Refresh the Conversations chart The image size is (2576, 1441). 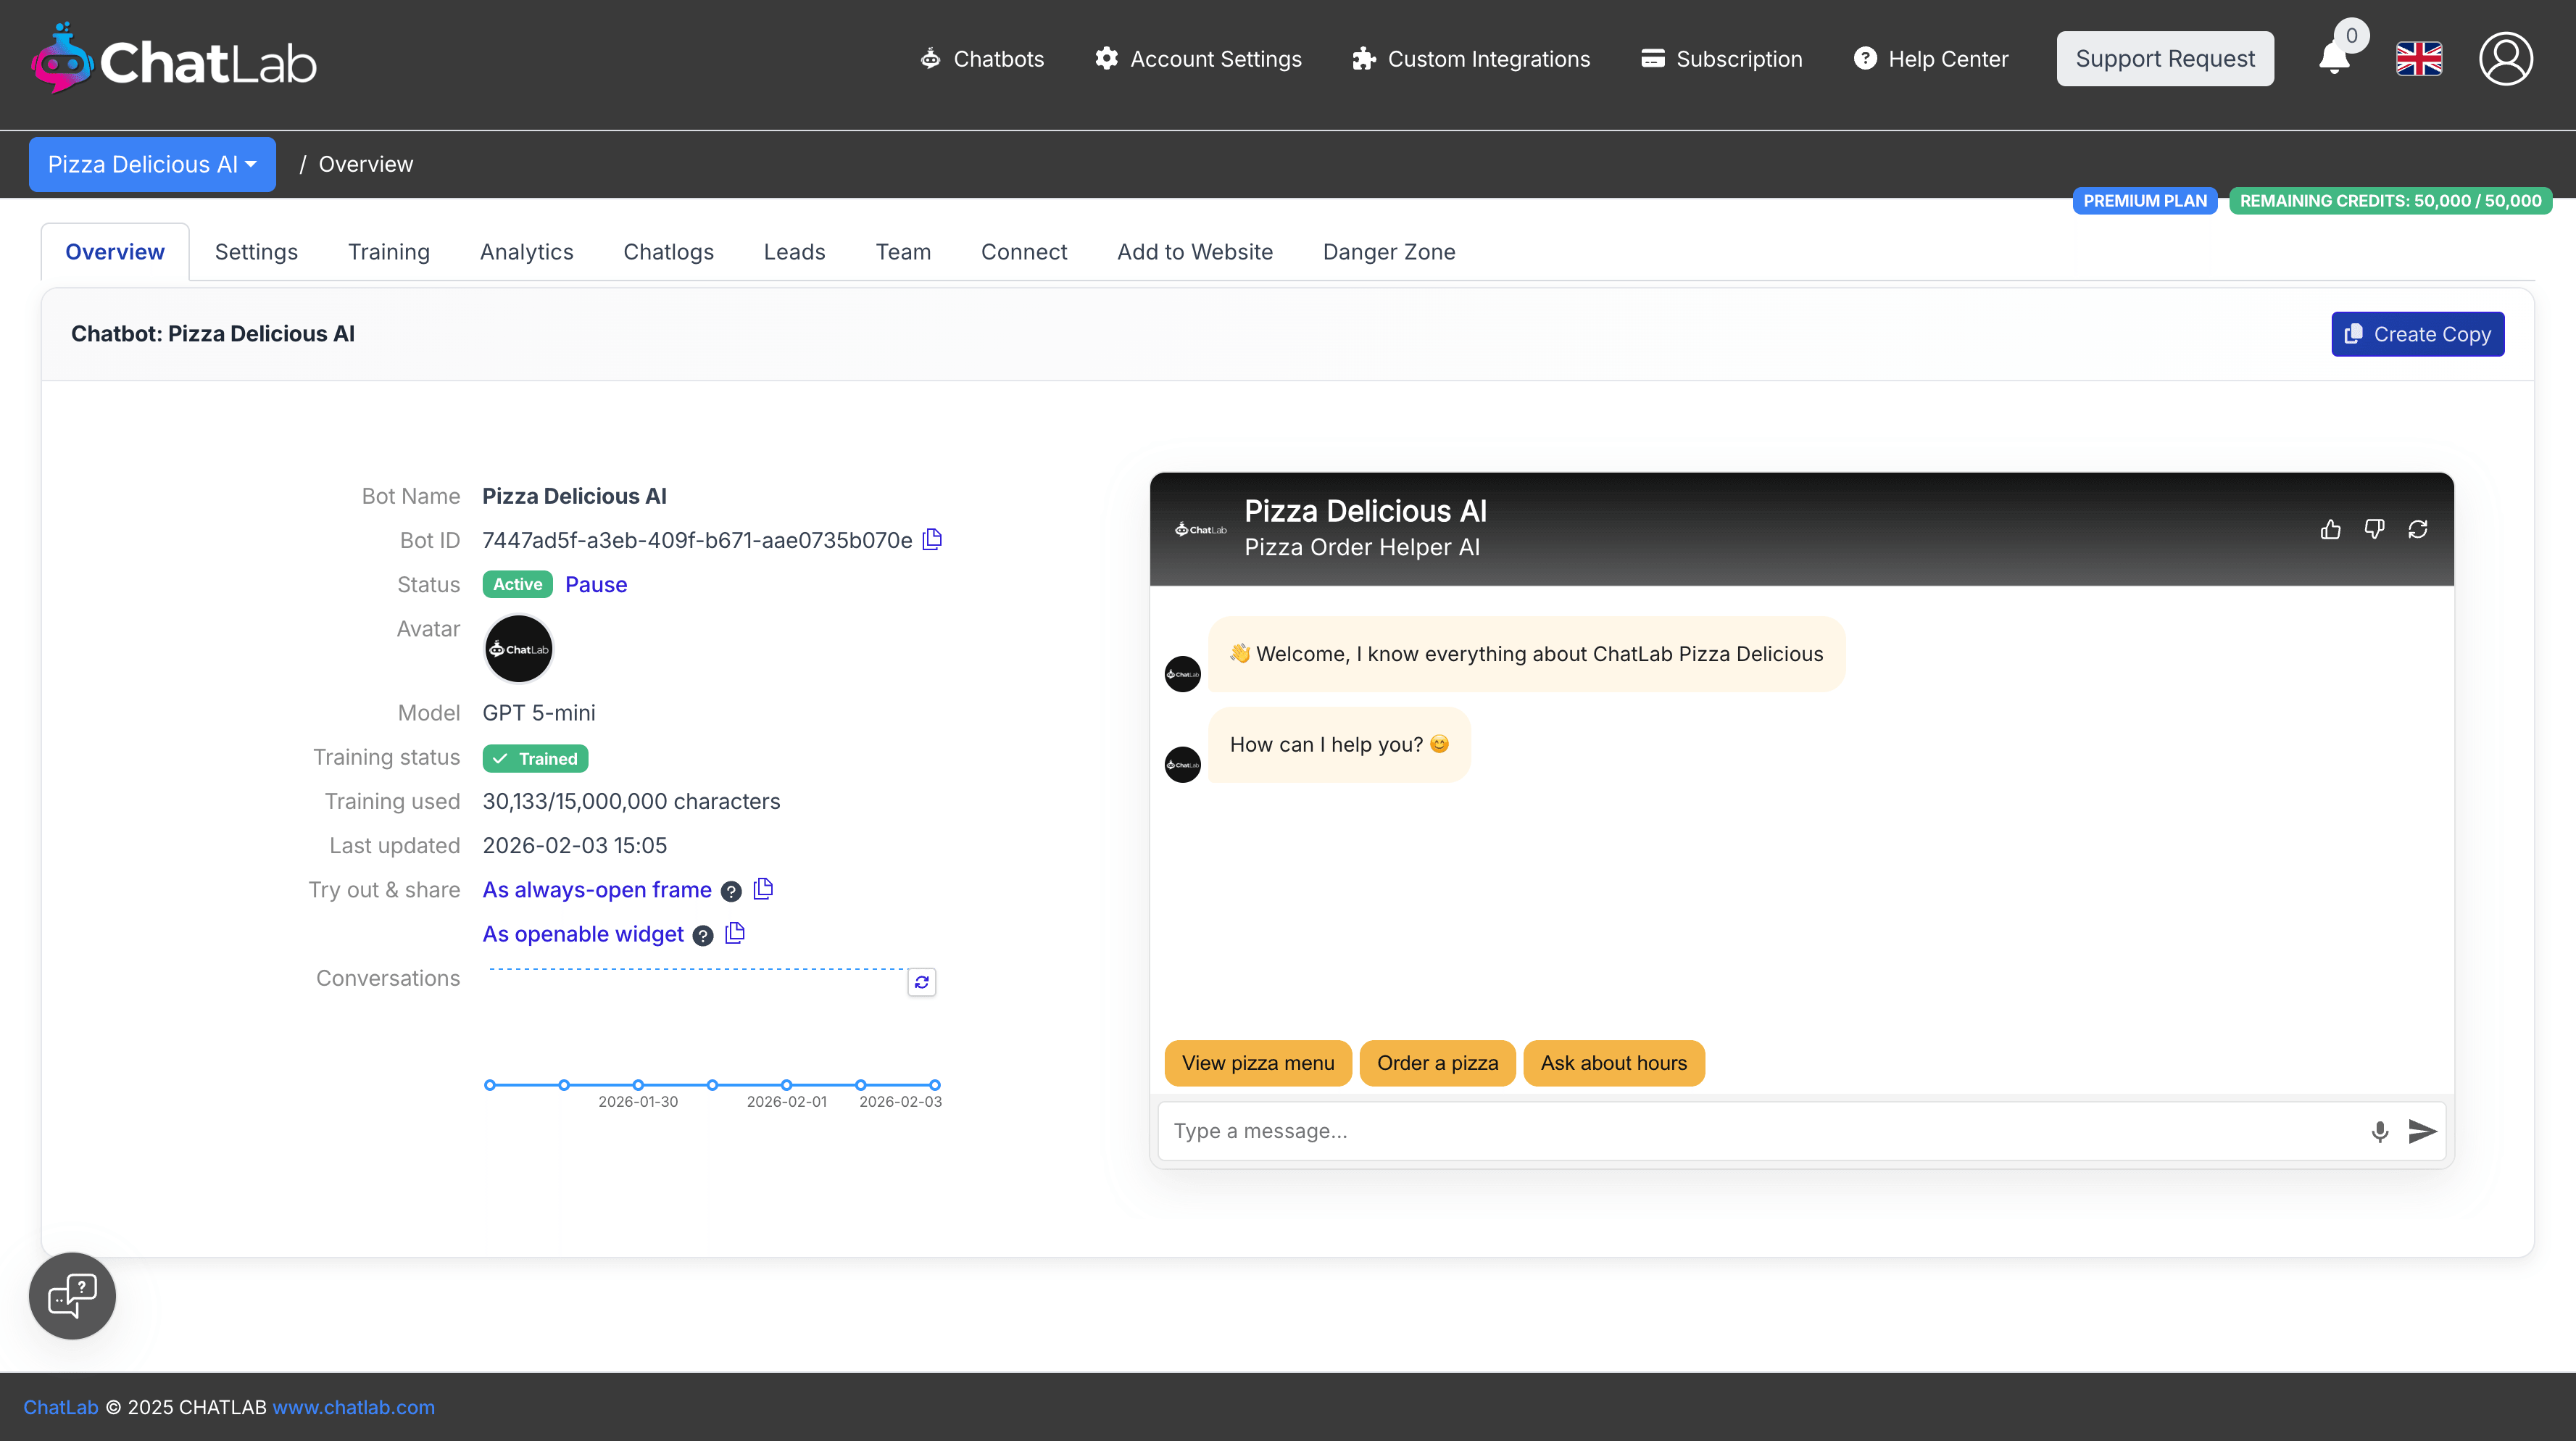click(x=921, y=982)
